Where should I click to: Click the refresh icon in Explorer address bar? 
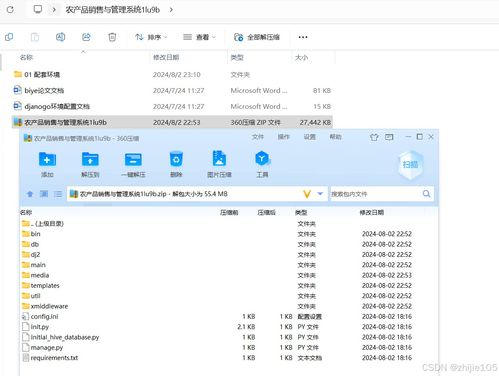pyautogui.click(x=10, y=10)
